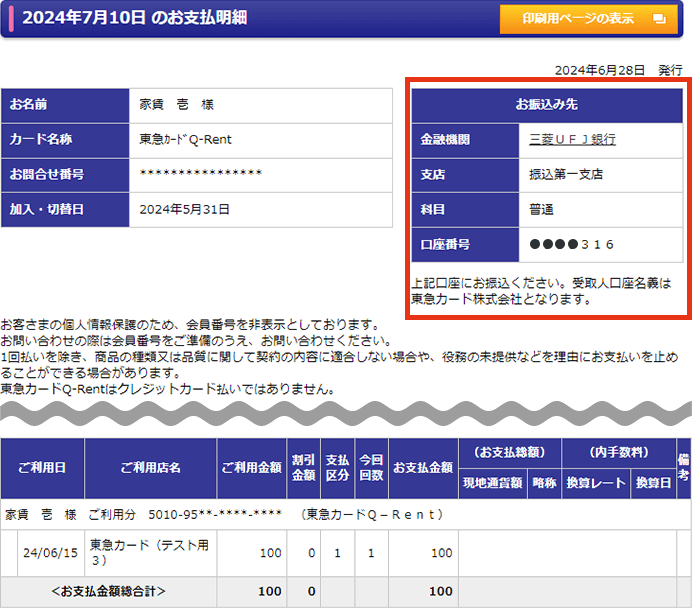Select the お名前 label cell
The image size is (692, 608).
[x=65, y=105]
